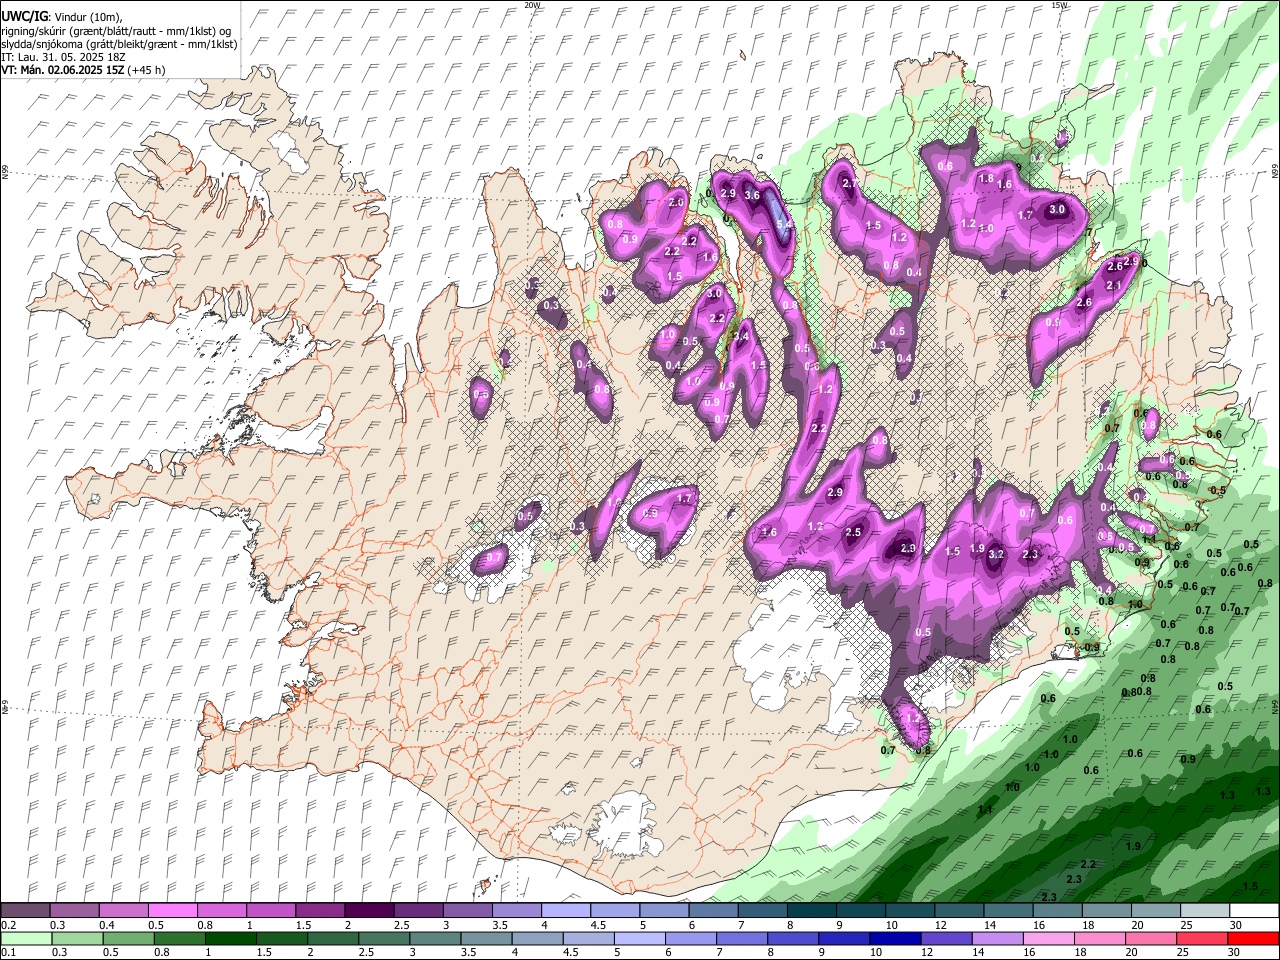
Task: Click the initial time 'IT: Lau. 31. 05. 2025 18Z'
Action: 63,57
